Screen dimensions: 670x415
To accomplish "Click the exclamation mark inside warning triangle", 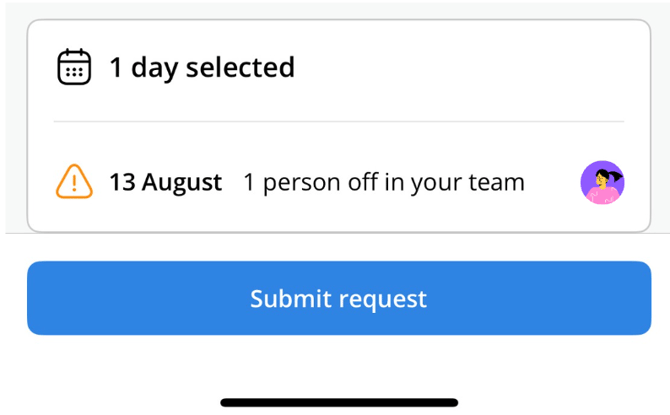I will tap(74, 183).
